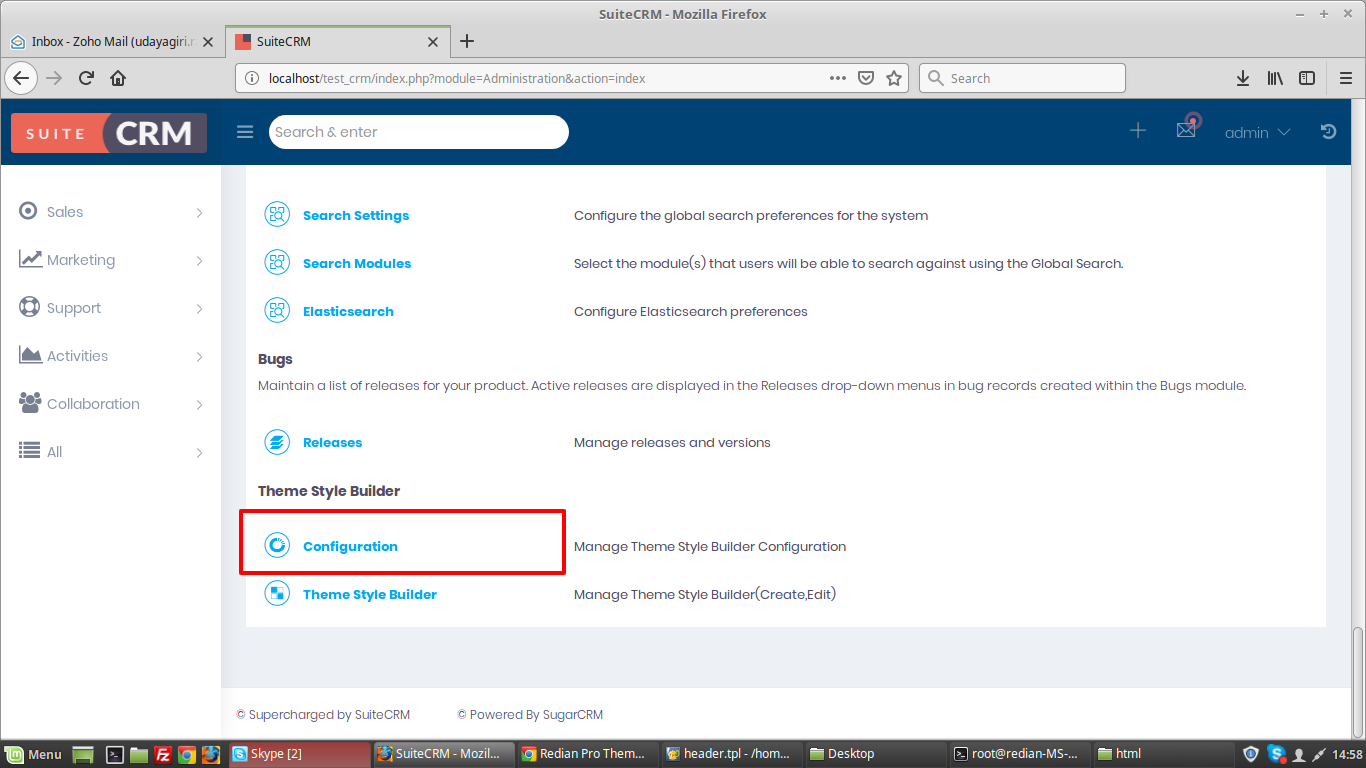
Task: Open the email notifications envelope icon
Action: (1187, 129)
